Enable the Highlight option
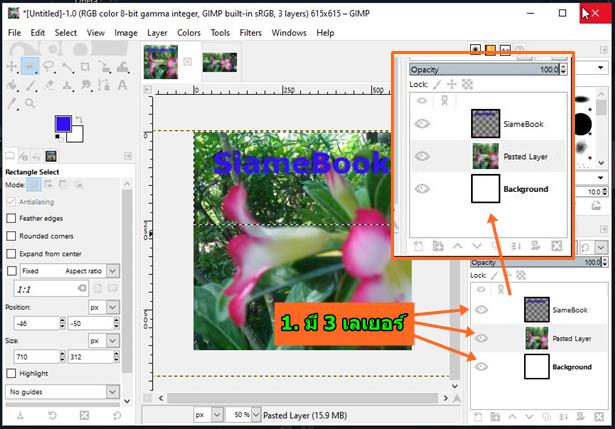The width and height of the screenshot is (615, 429). pyautogui.click(x=11, y=373)
